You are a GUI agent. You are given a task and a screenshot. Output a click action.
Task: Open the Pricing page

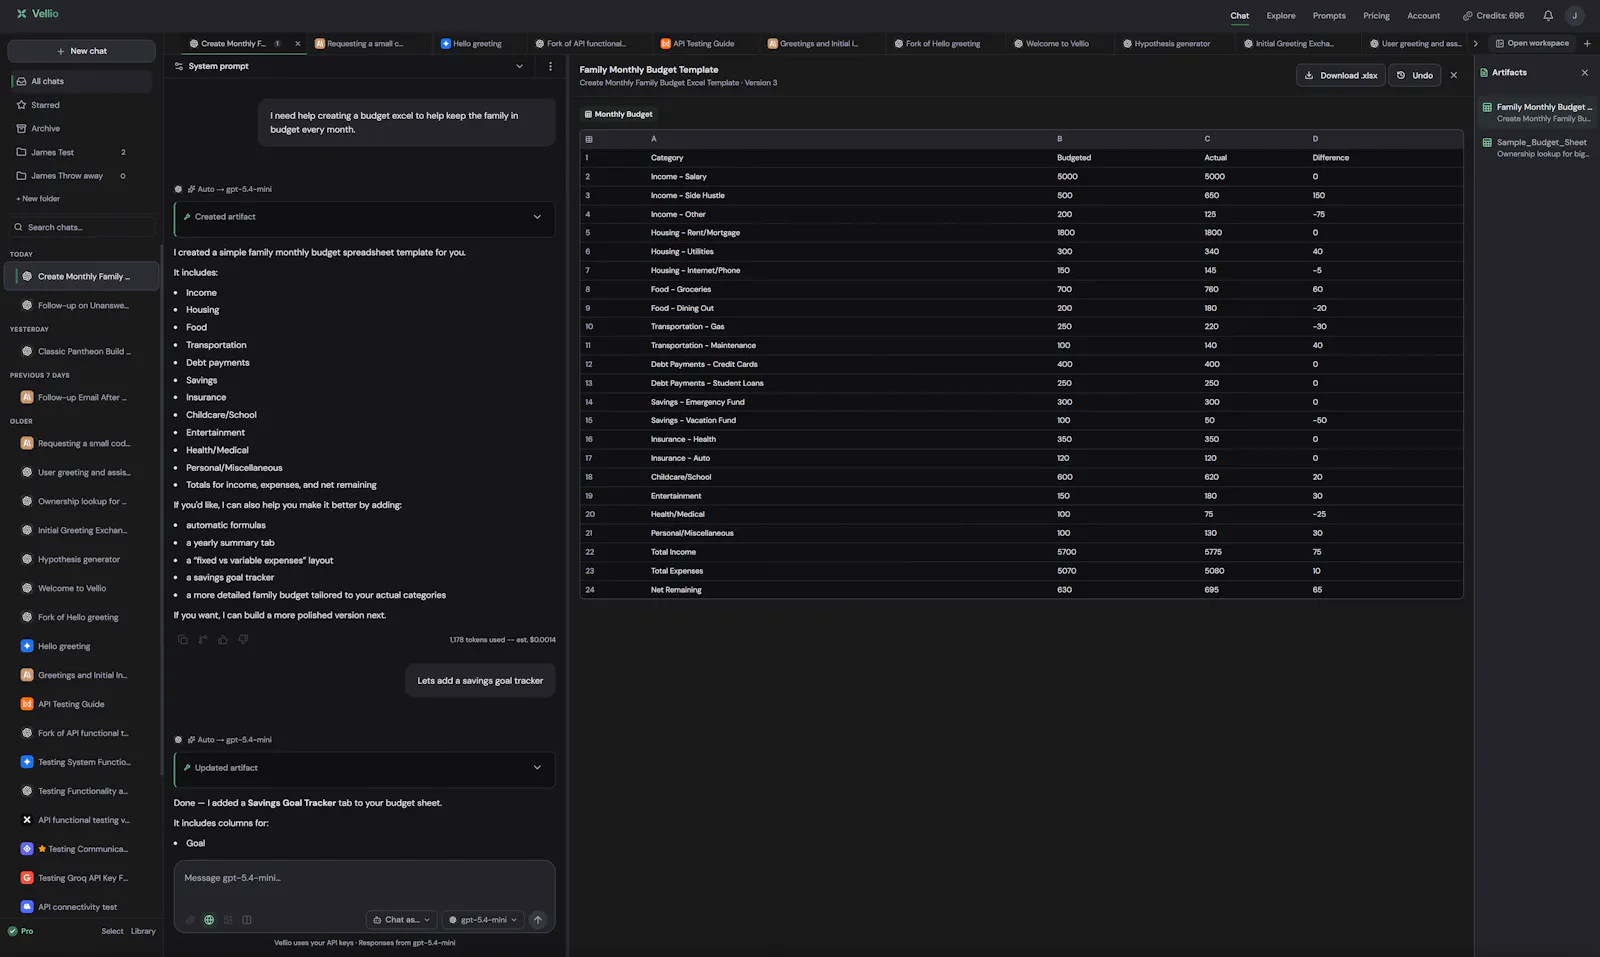click(1376, 16)
